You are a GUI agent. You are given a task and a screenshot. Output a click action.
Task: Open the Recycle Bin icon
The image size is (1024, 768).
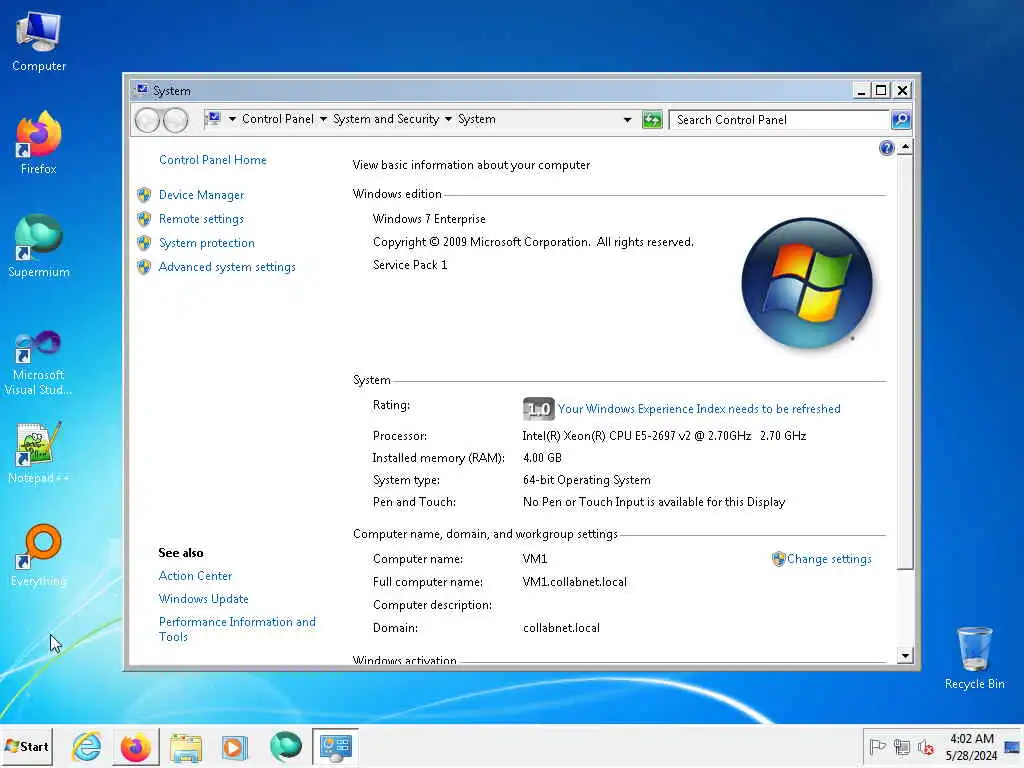[x=974, y=658]
